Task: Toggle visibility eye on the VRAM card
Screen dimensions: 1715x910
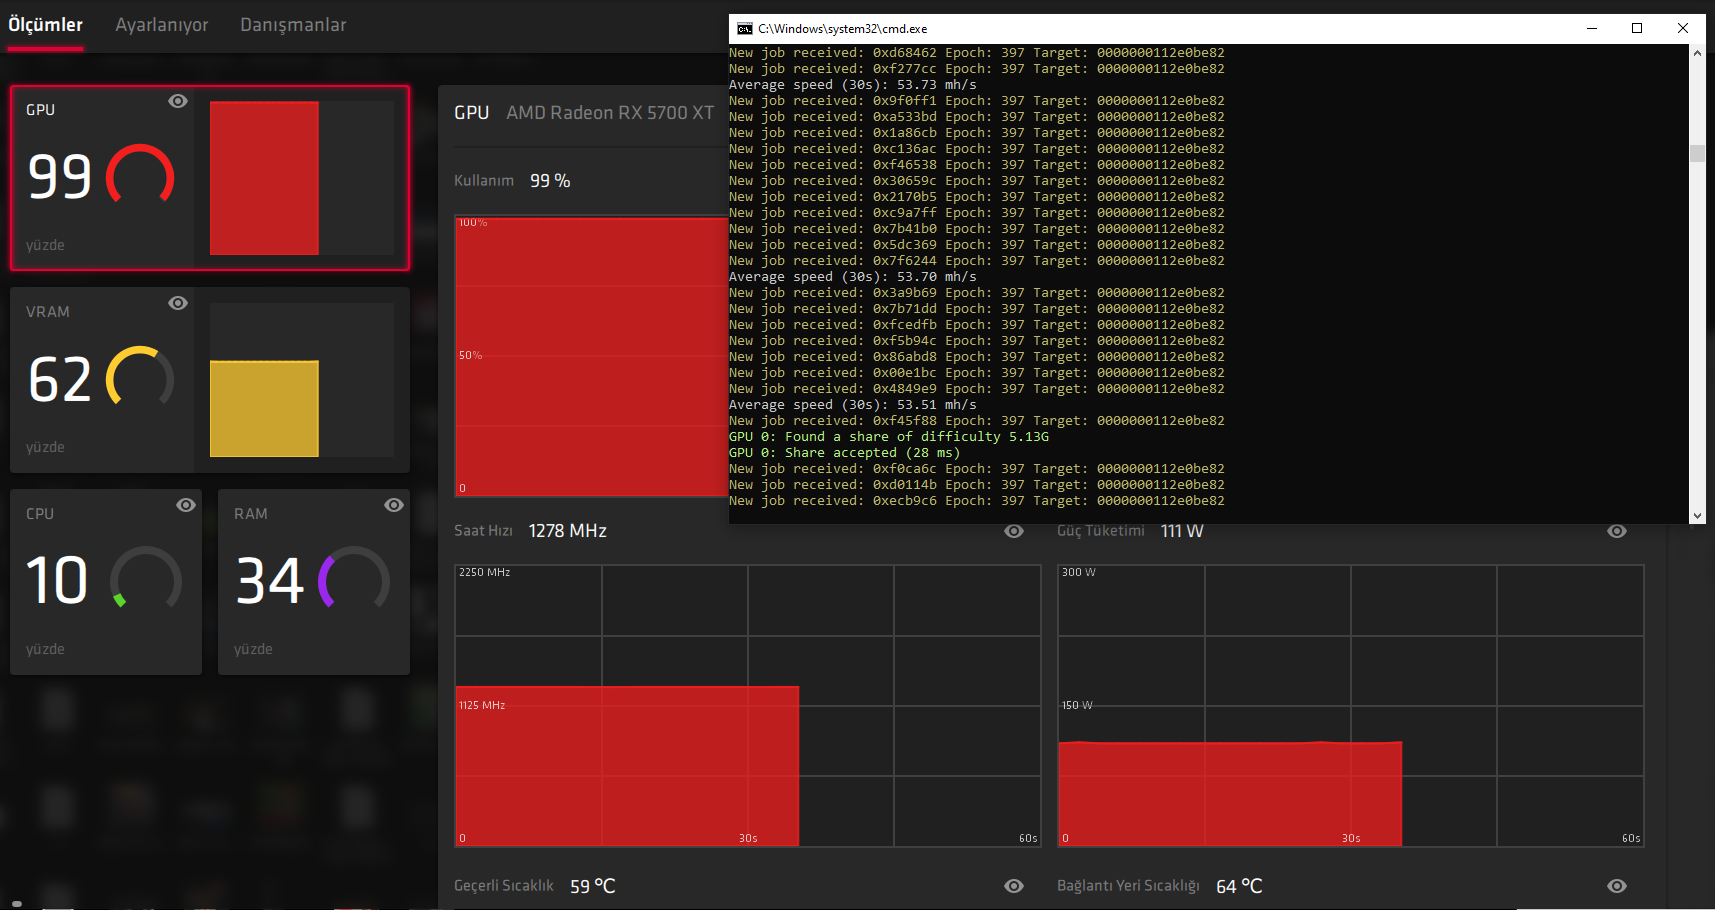Action: [x=178, y=303]
